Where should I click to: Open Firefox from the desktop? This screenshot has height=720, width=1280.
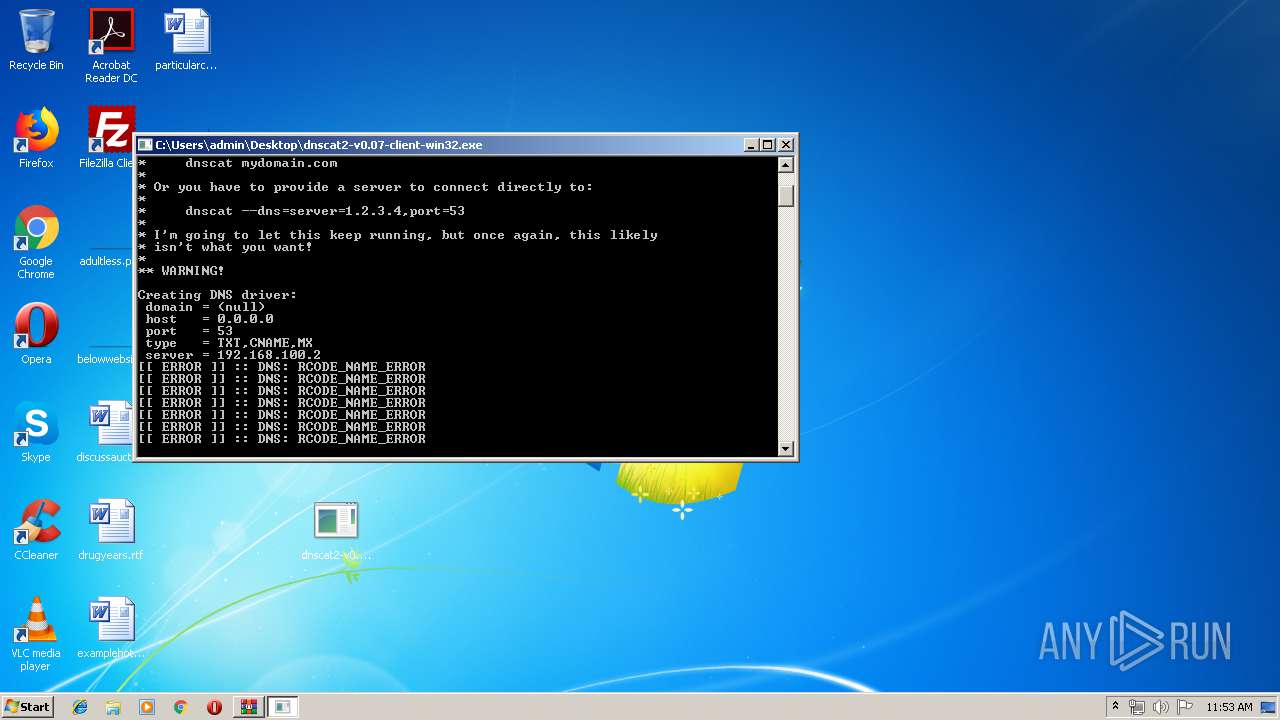(36, 138)
